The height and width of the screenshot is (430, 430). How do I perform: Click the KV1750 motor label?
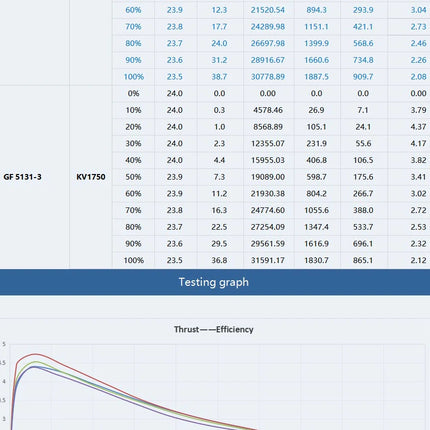coord(91,177)
